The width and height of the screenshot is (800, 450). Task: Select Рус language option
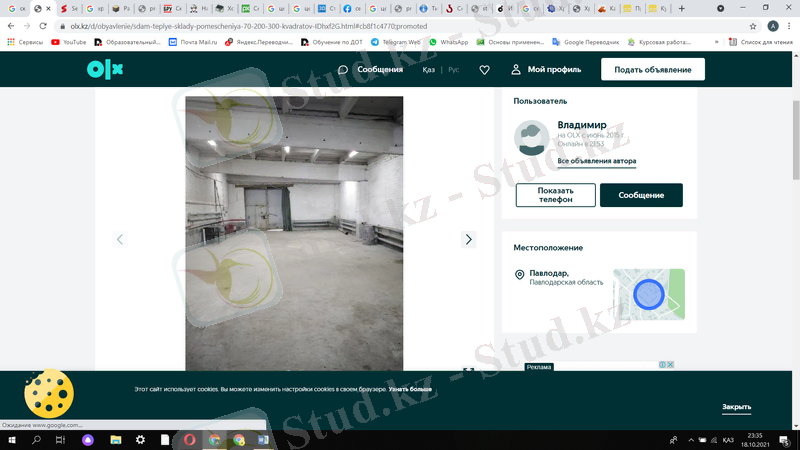point(453,70)
